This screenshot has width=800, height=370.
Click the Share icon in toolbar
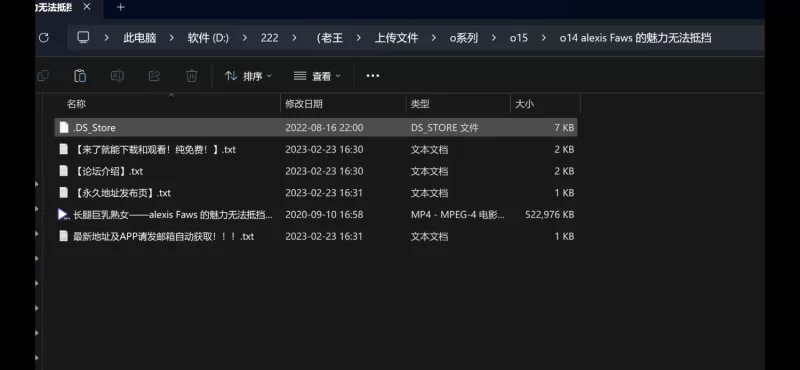coord(154,76)
